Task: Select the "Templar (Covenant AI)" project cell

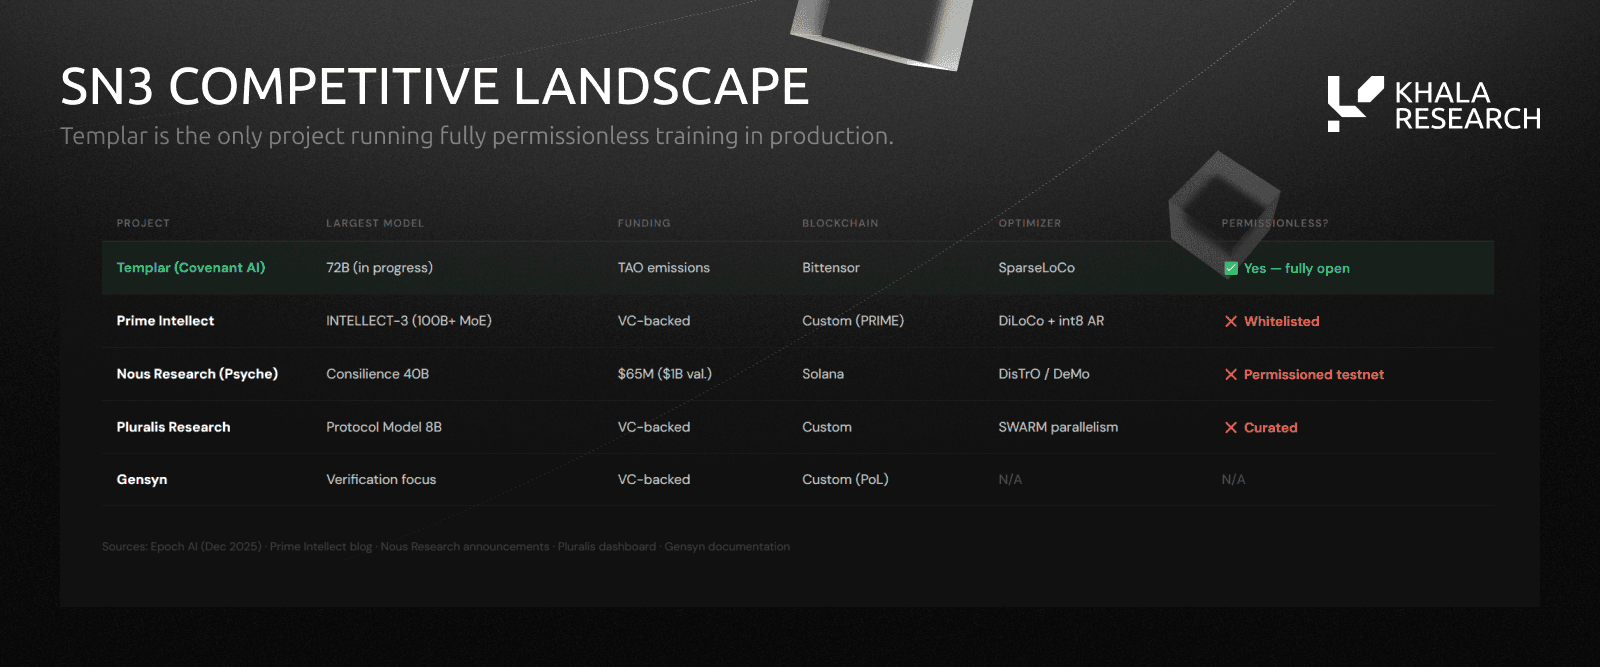Action: [x=191, y=267]
